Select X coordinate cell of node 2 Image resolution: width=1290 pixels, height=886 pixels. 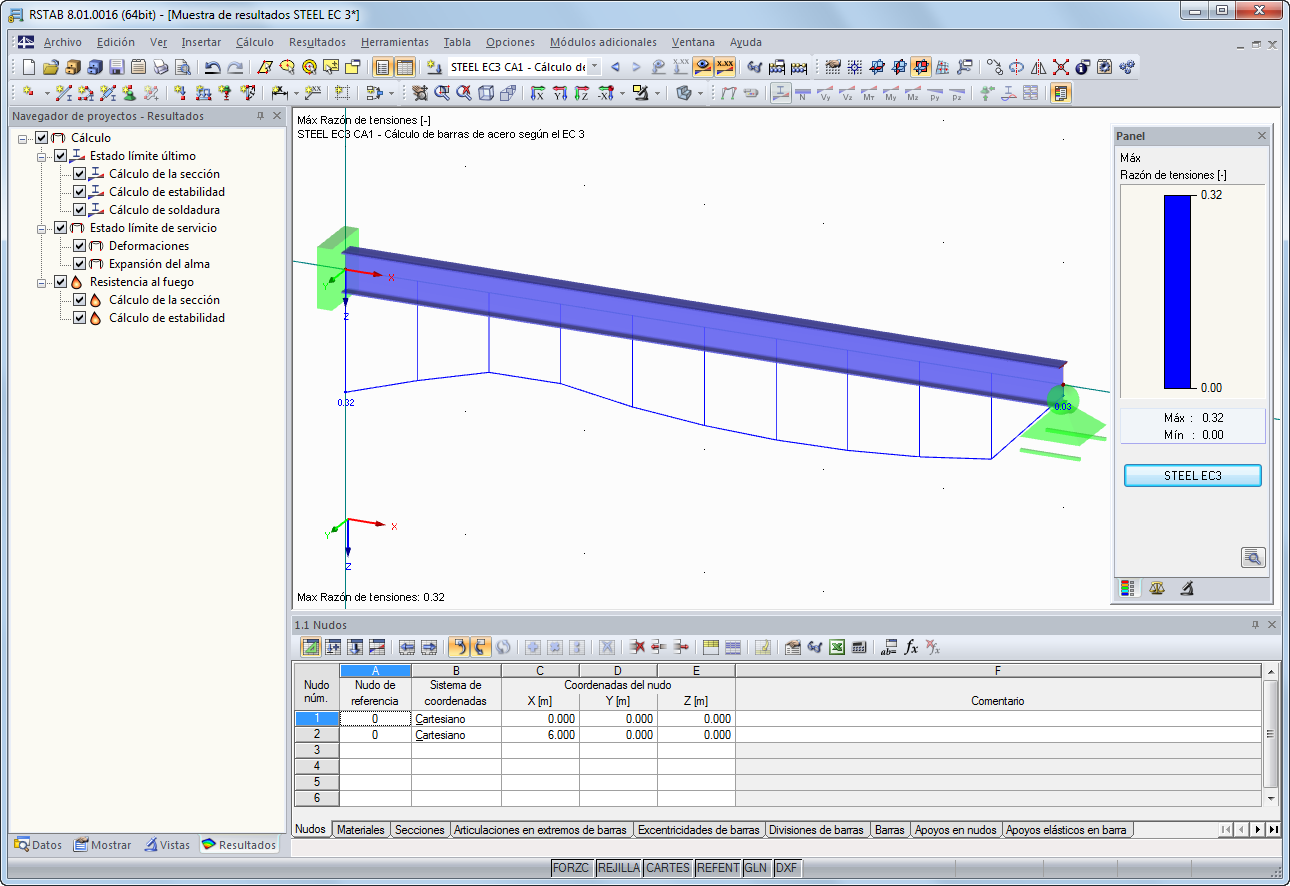[x=540, y=735]
